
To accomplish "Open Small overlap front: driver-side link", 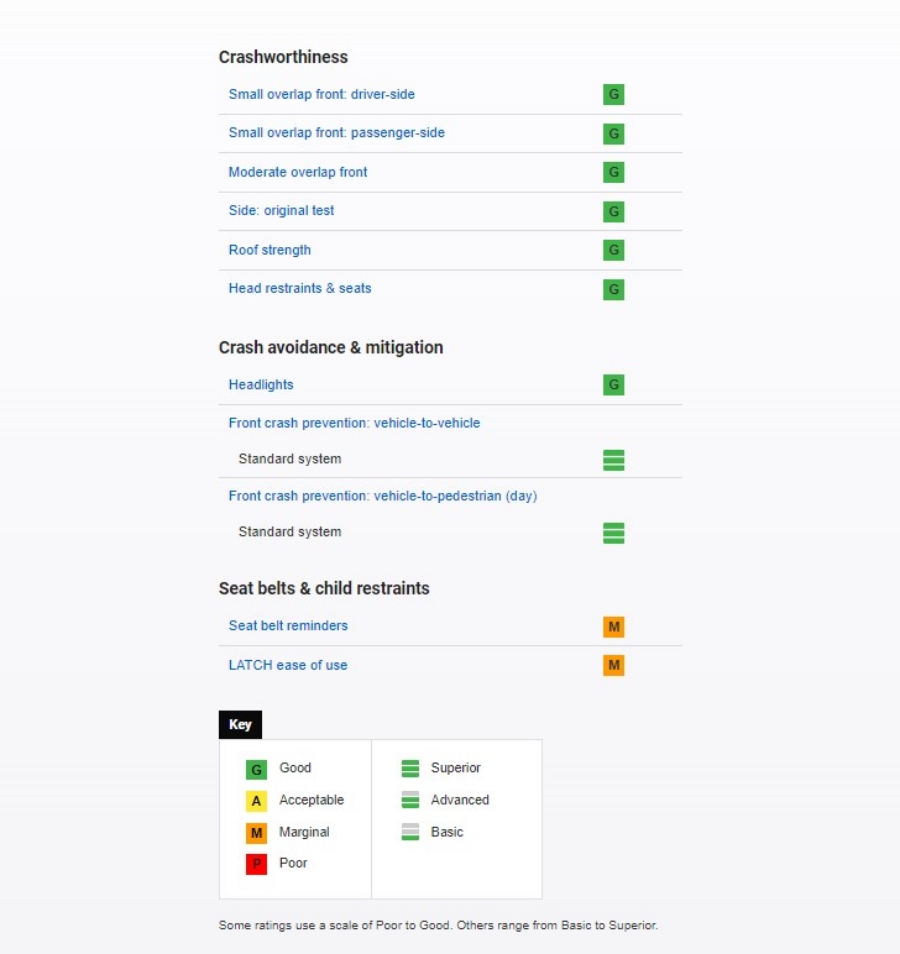I will tap(321, 94).
